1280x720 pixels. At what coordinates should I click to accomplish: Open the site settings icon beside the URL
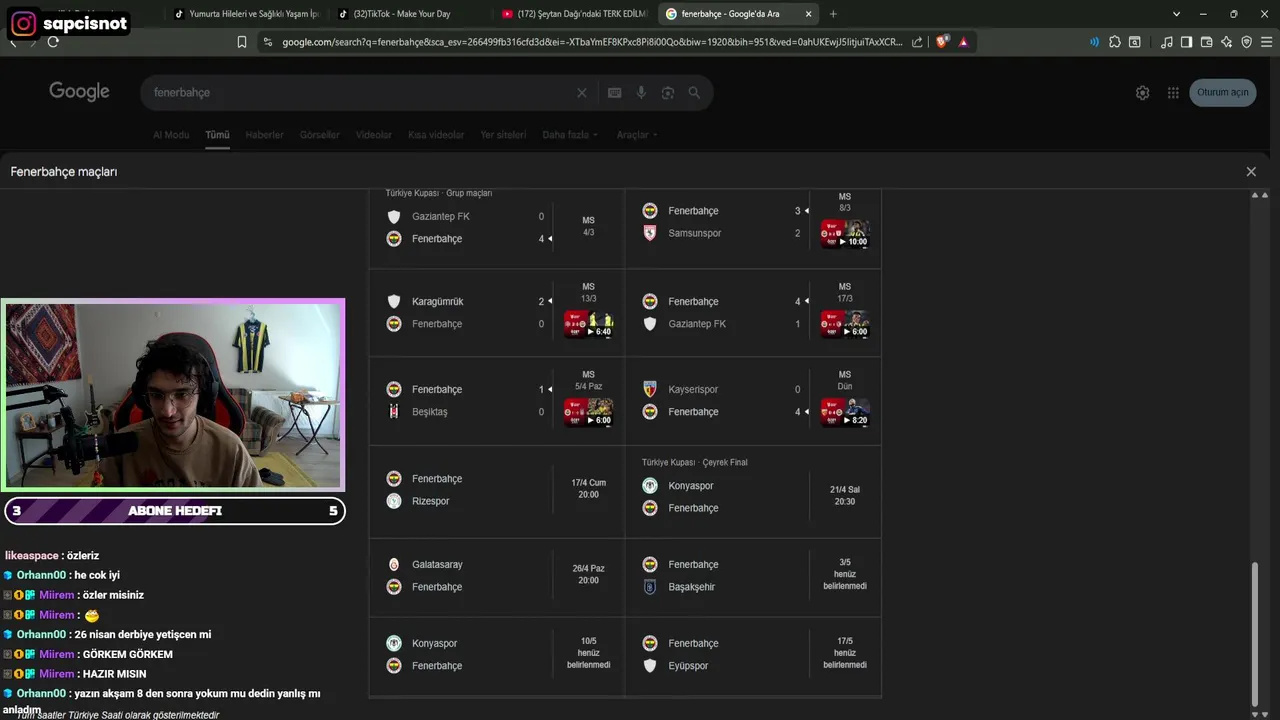[267, 42]
